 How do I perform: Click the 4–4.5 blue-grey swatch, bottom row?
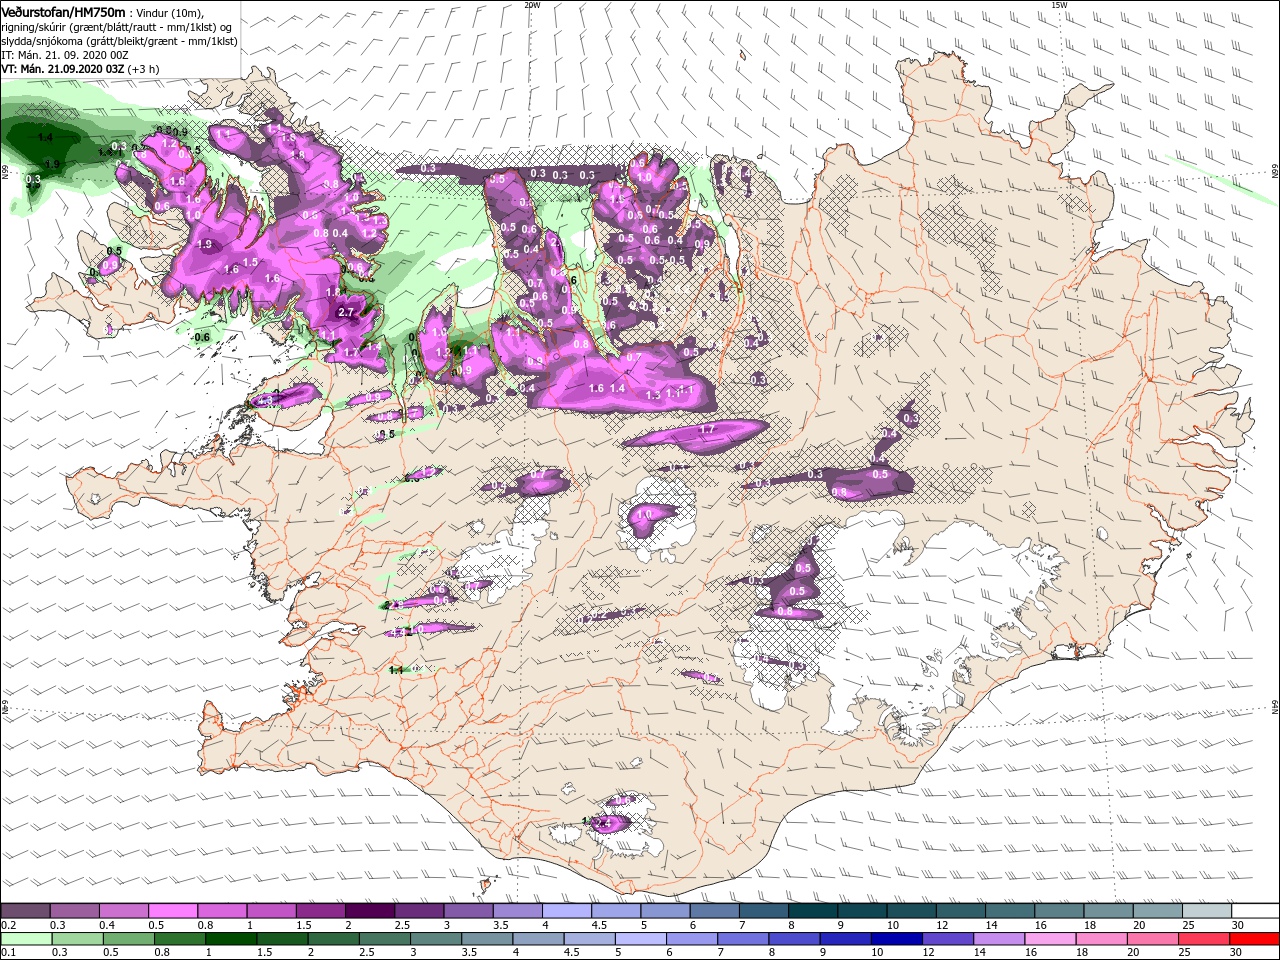pos(536,939)
